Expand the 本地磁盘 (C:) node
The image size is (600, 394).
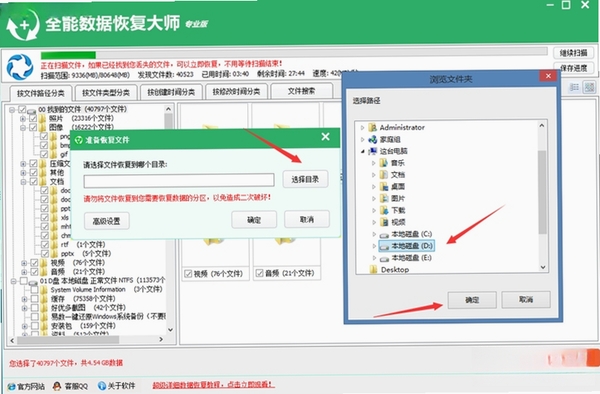374,234
